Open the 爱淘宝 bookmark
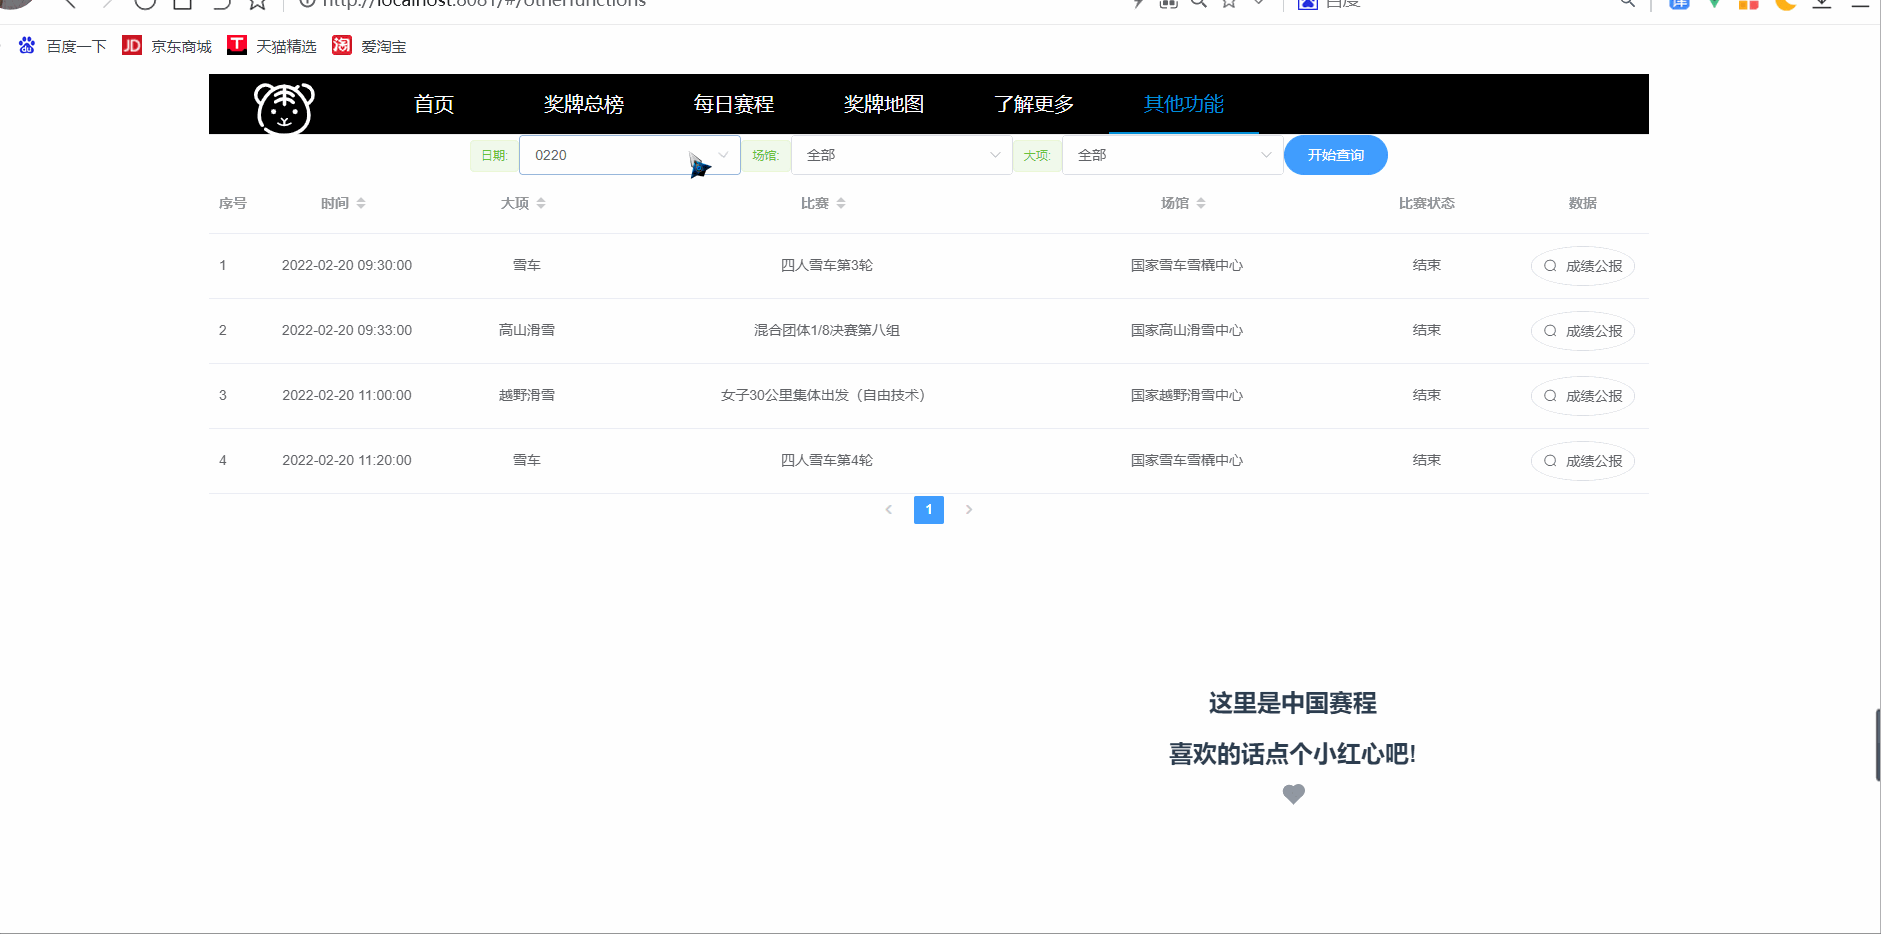This screenshot has height=934, width=1881. [369, 46]
